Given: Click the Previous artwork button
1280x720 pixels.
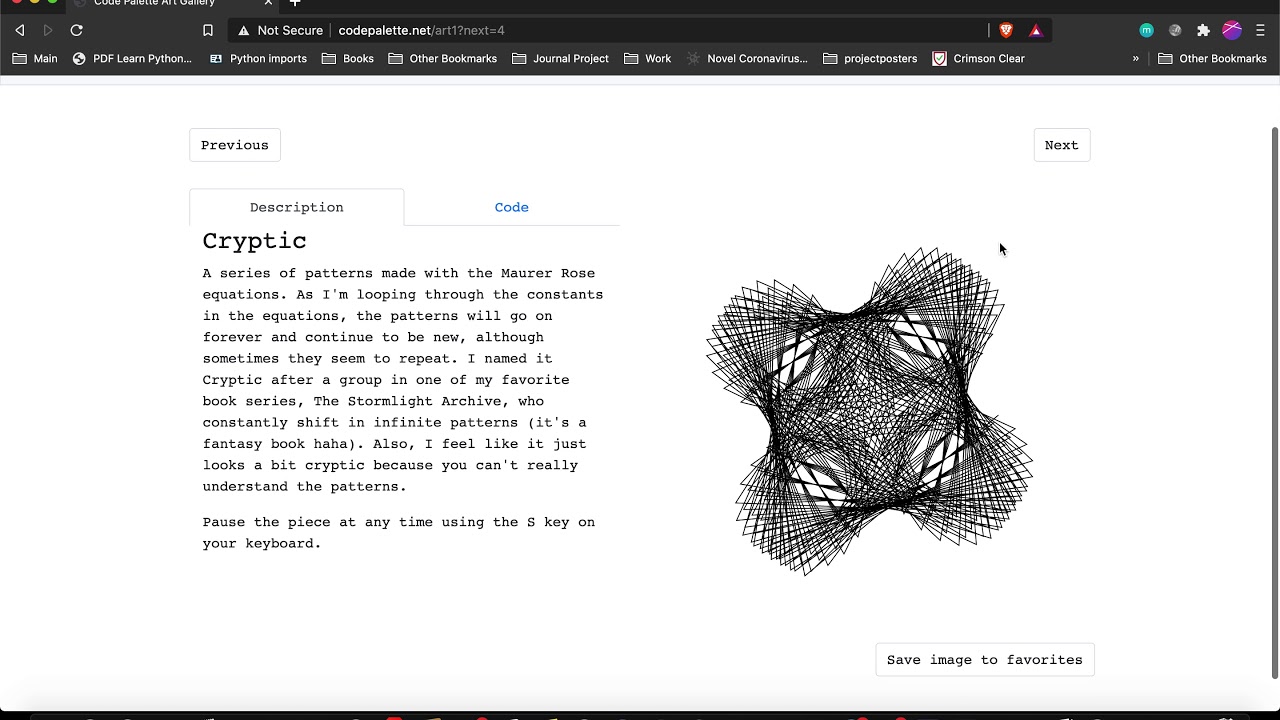Looking at the screenshot, I should pyautogui.click(x=235, y=145).
